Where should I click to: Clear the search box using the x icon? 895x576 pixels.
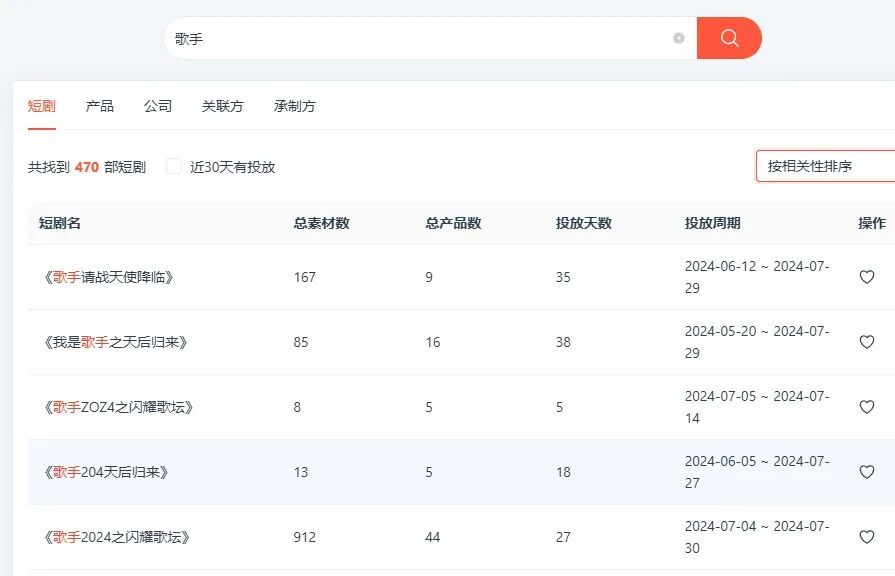(679, 37)
